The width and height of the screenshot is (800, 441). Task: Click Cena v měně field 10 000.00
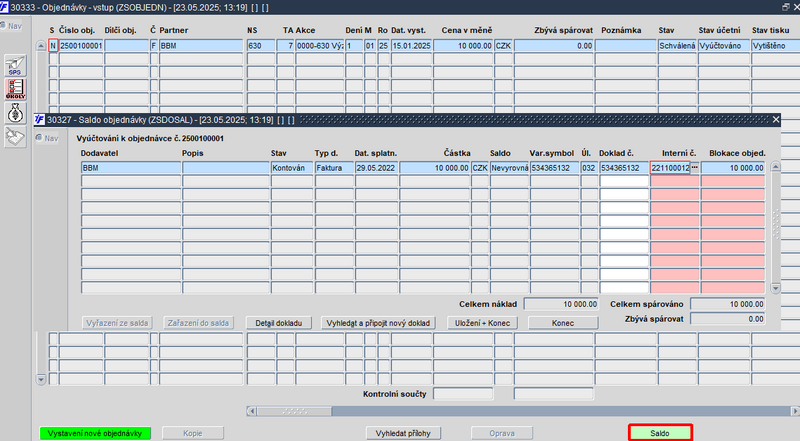click(x=463, y=45)
